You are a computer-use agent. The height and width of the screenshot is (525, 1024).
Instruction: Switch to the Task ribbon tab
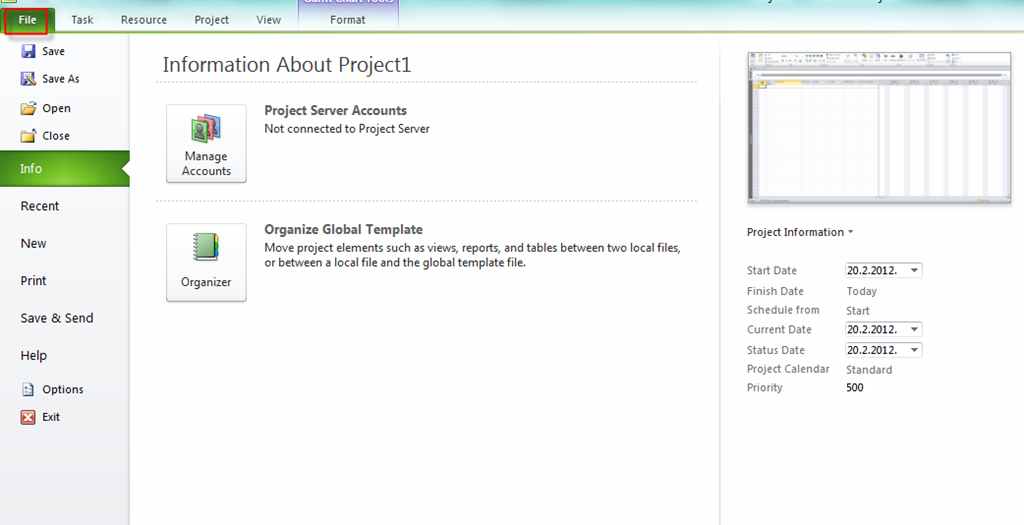tap(82, 20)
